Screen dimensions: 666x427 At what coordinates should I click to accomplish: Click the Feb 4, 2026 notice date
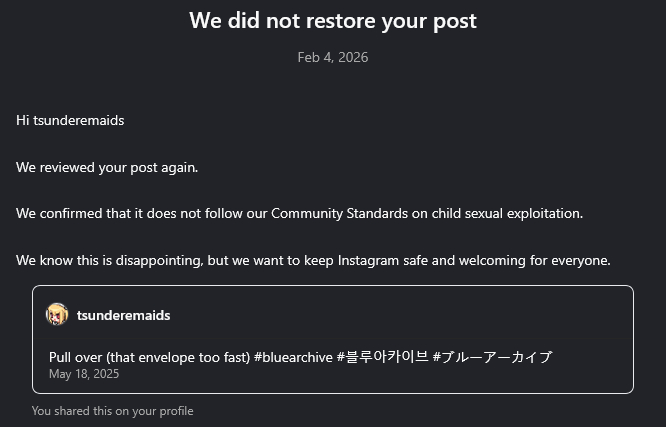click(332, 57)
